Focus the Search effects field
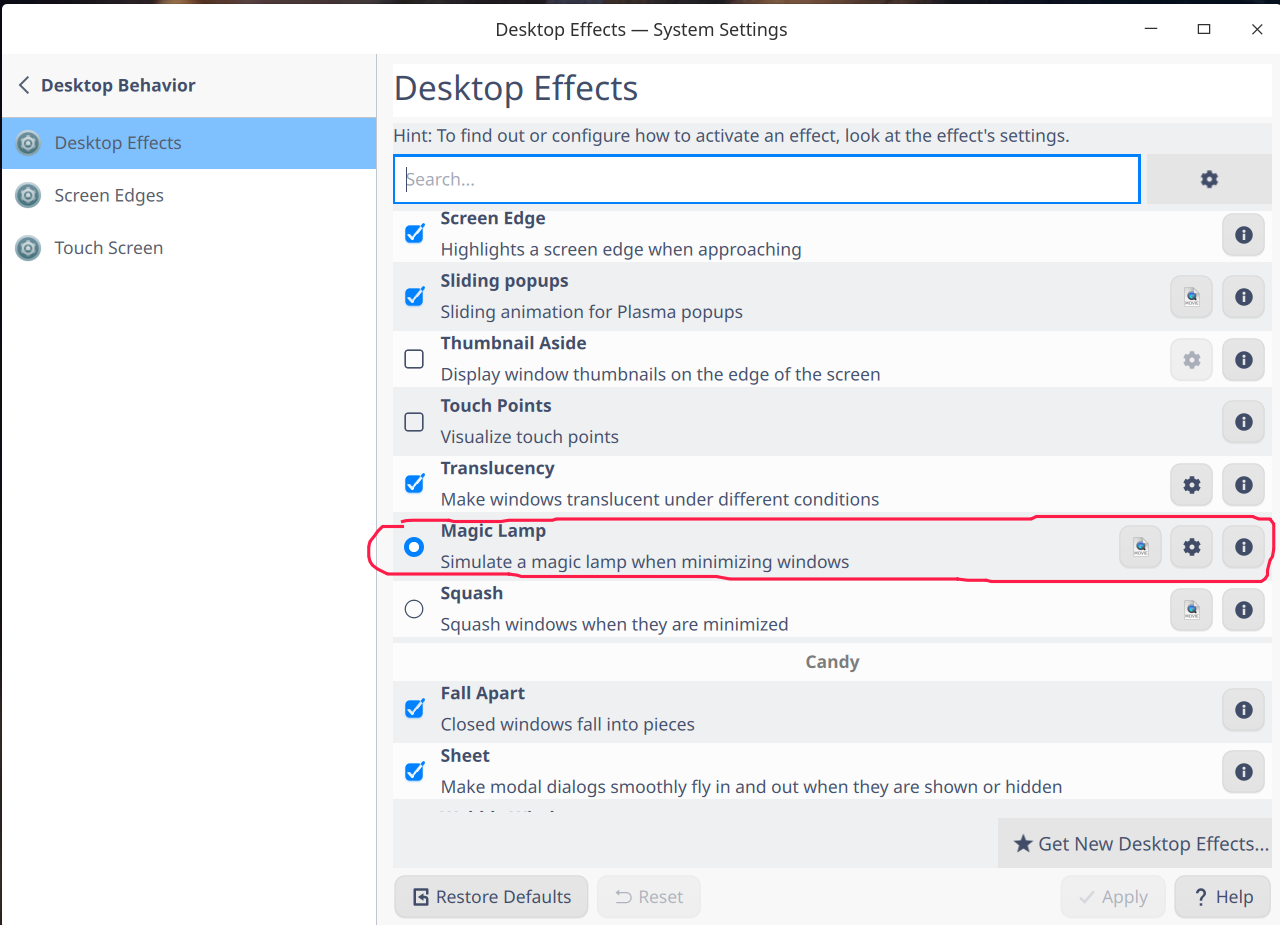This screenshot has height=925, width=1280. 766,179
